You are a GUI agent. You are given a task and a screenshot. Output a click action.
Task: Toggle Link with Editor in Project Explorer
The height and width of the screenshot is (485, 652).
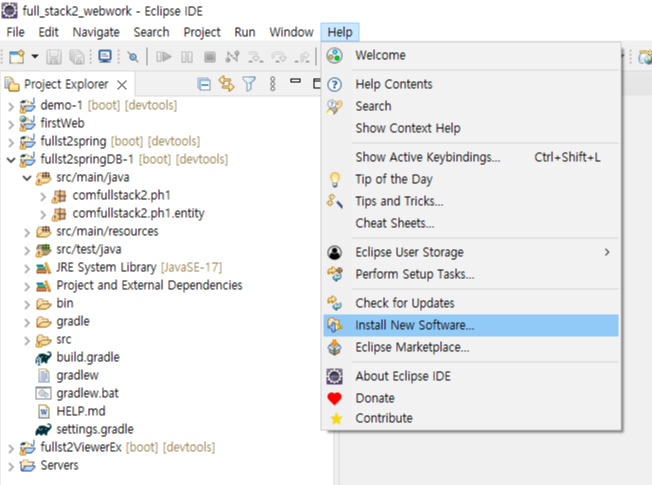(227, 84)
